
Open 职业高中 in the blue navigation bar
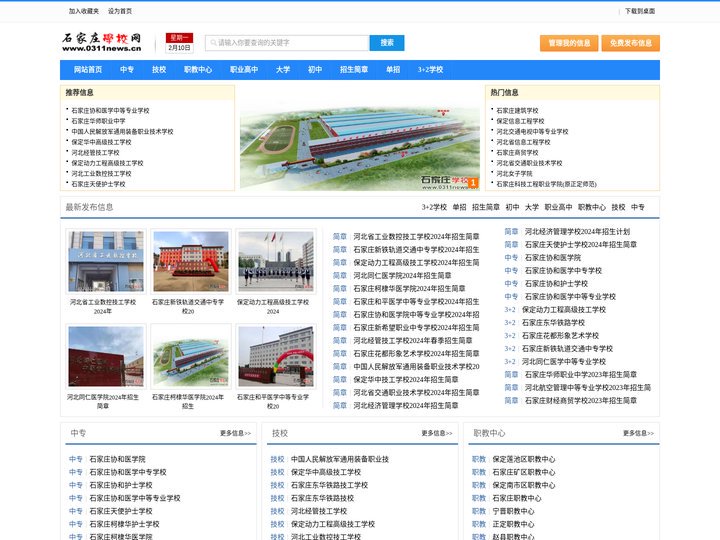244,70
